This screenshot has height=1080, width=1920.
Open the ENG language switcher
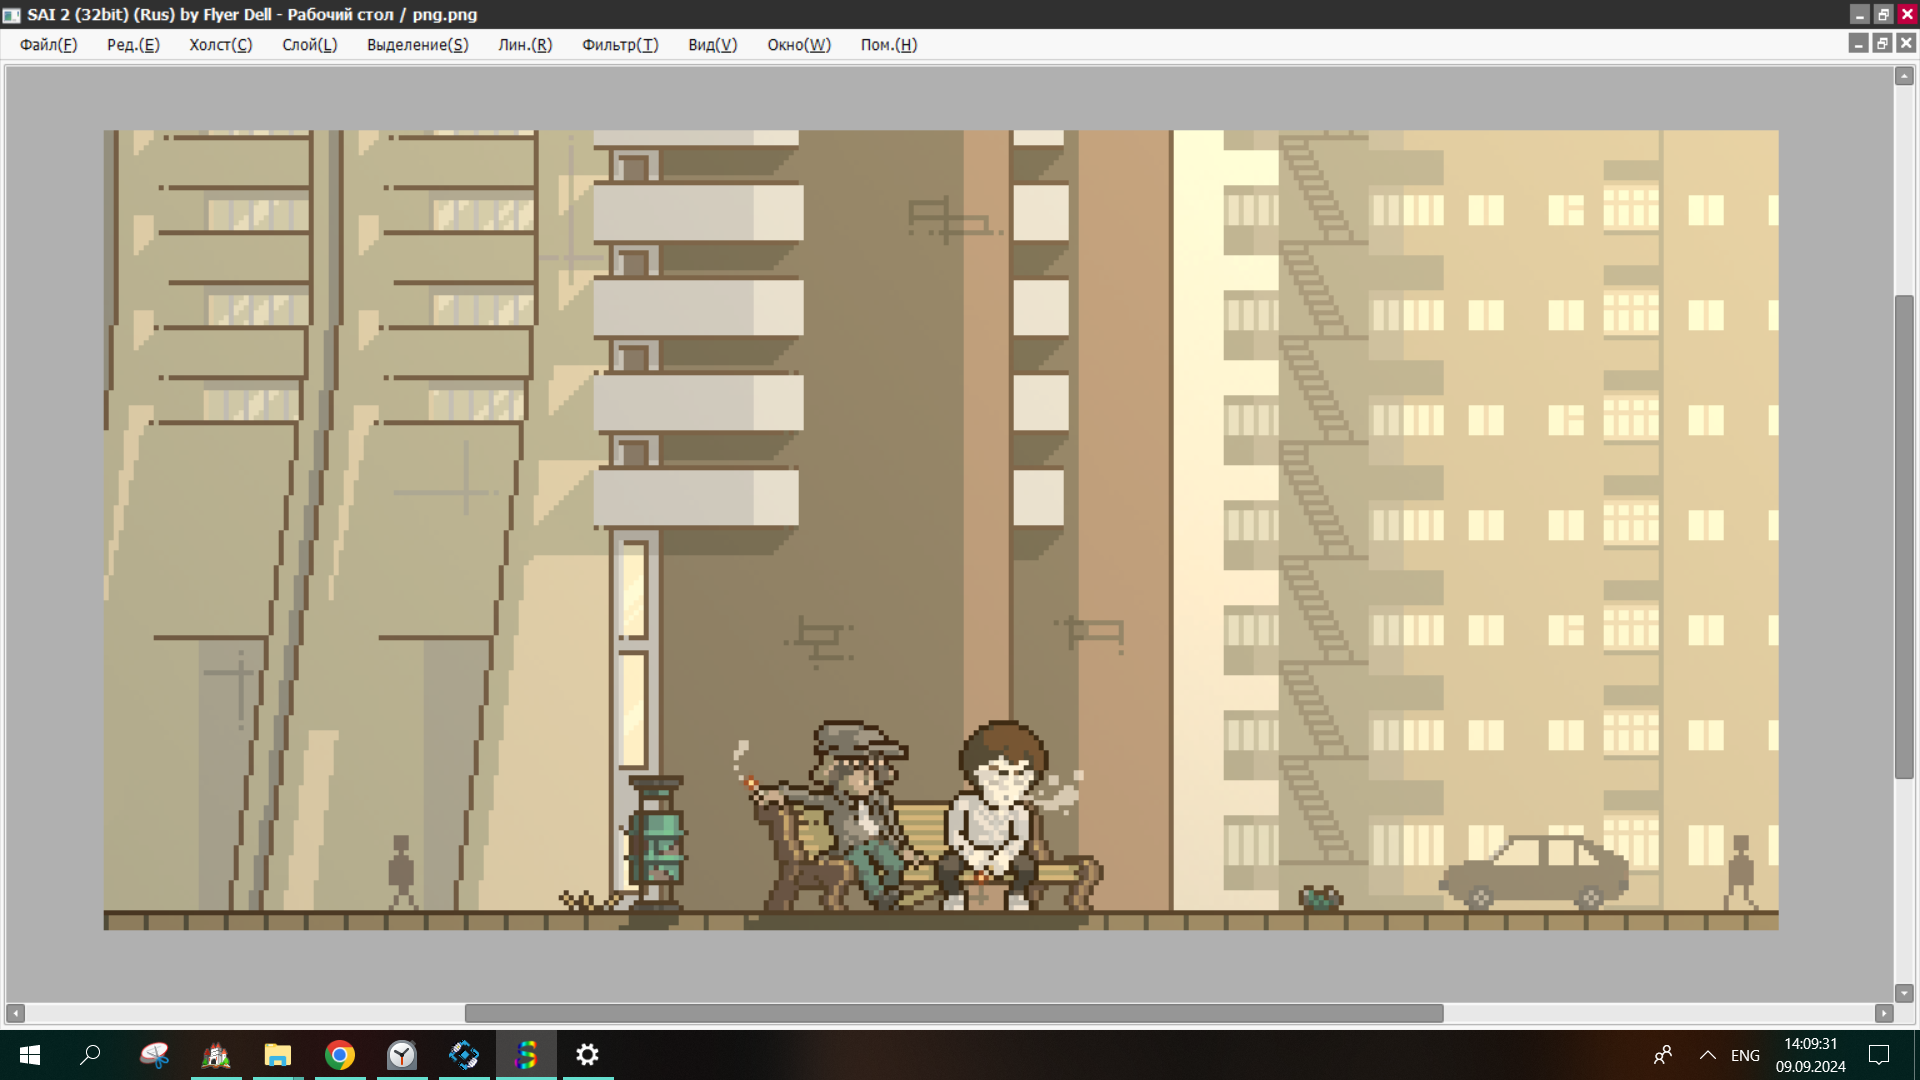[x=1745, y=1055]
